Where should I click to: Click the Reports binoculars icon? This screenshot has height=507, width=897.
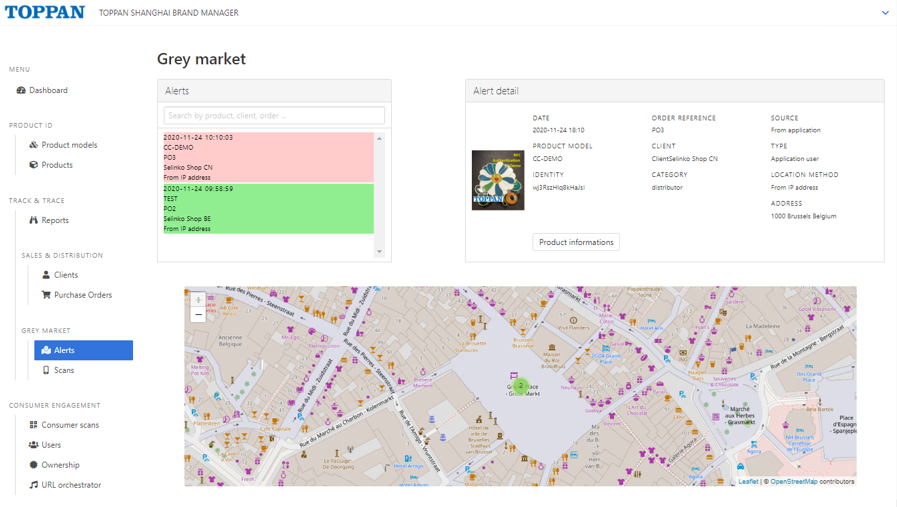(x=33, y=220)
